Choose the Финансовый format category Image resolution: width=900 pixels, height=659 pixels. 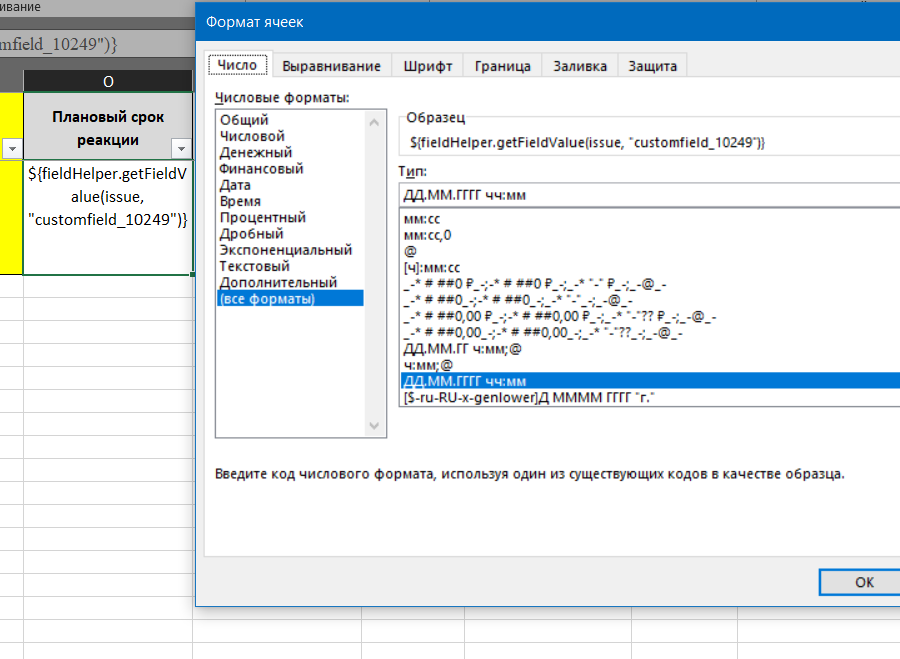pyautogui.click(x=290, y=168)
